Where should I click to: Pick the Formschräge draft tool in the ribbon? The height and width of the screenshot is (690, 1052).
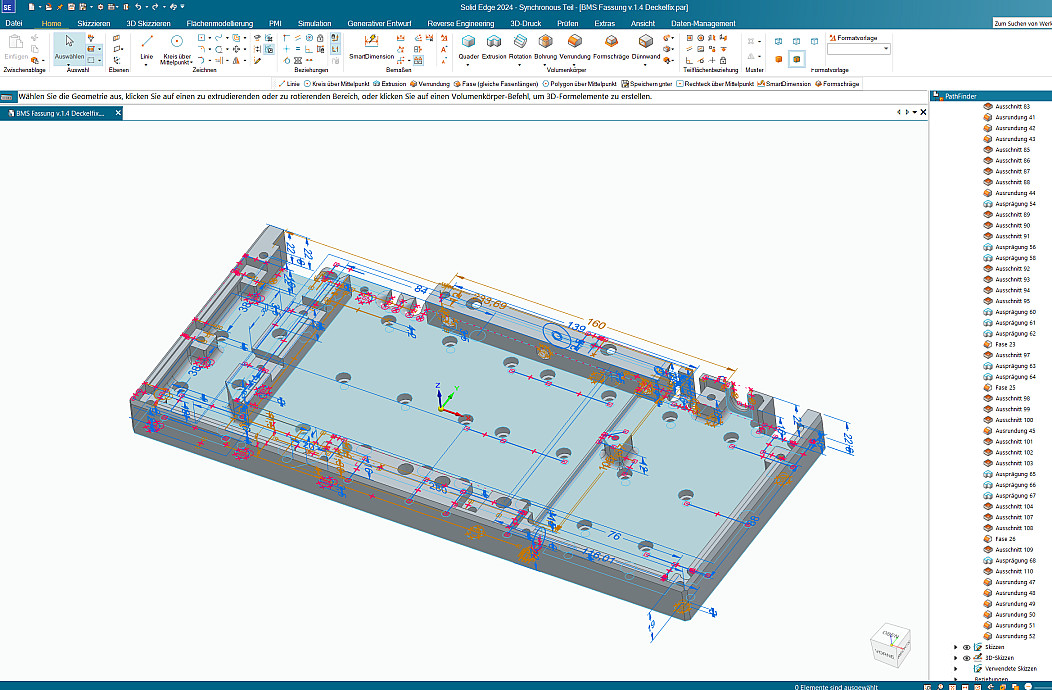coord(610,45)
